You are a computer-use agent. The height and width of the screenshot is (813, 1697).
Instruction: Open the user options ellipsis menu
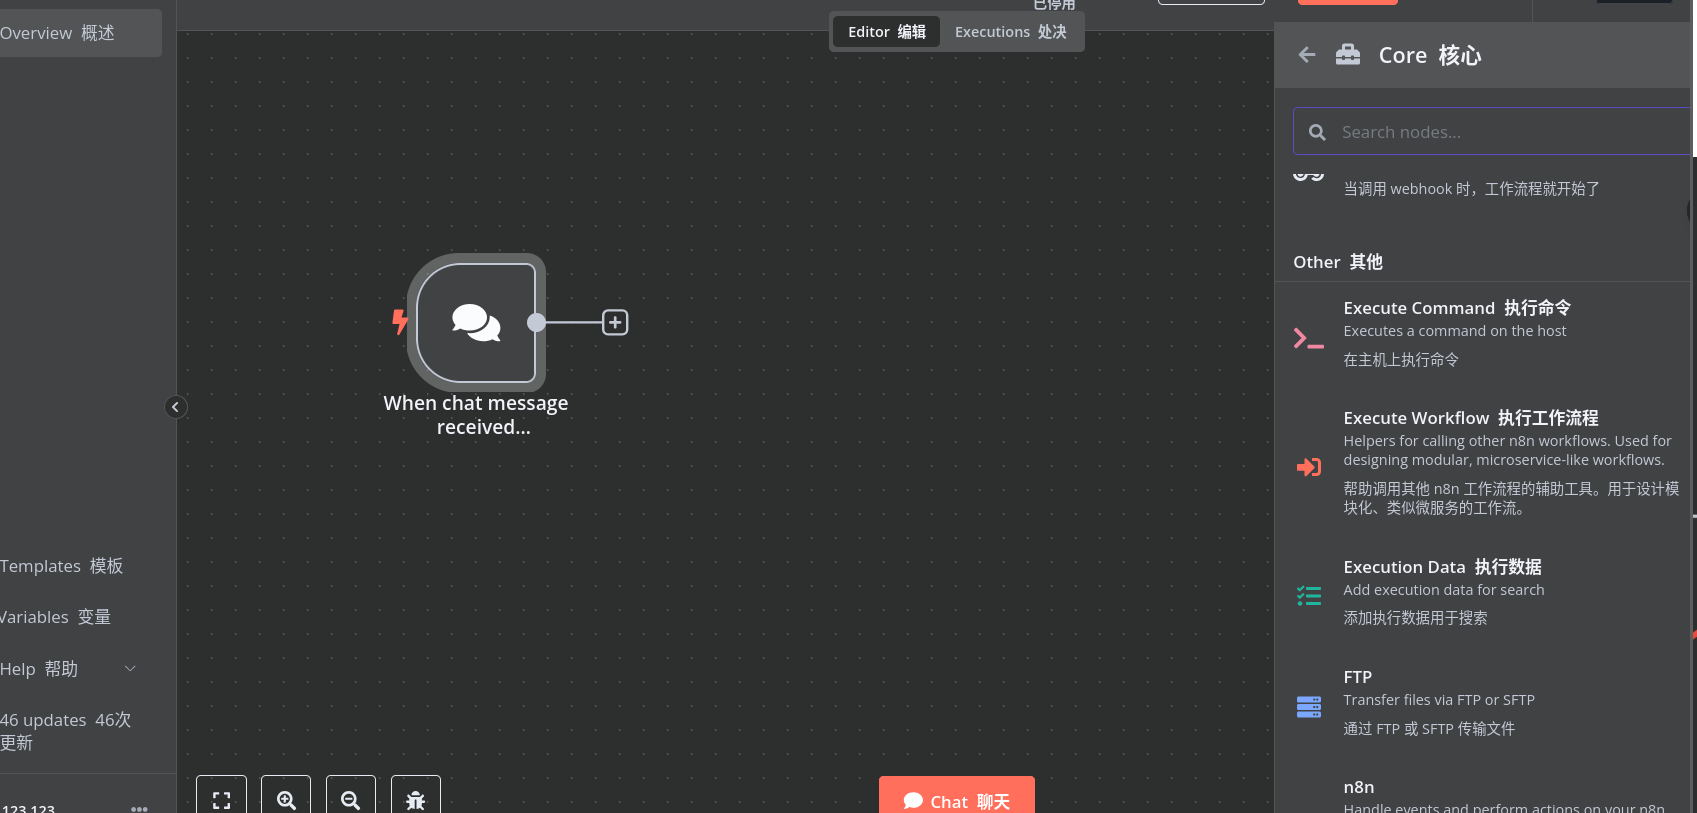tap(139, 808)
